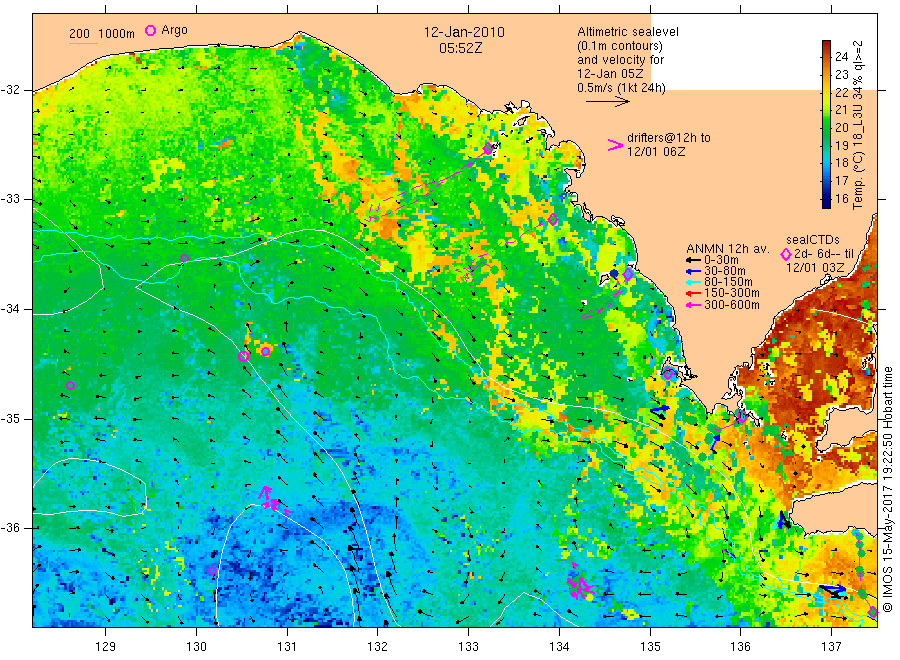Screen dimensions: 900x660
Task: Click the cyan 200m contour legend line
Action: pyautogui.click(x=83, y=43)
